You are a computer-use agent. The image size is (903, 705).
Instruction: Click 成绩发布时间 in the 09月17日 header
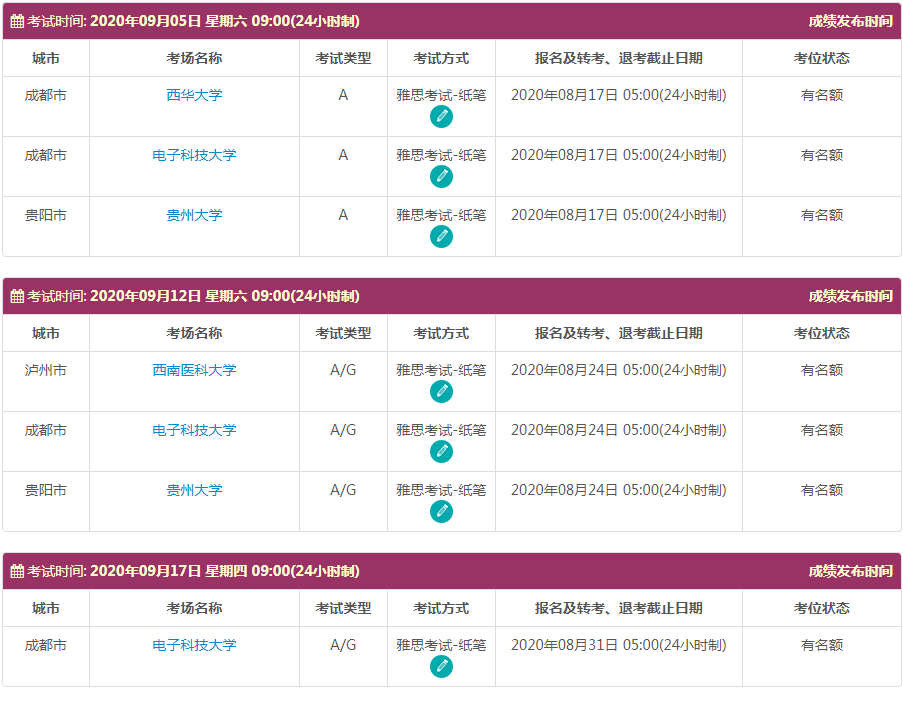coord(850,571)
